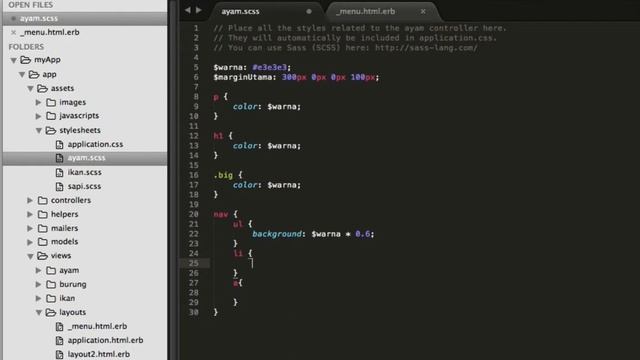The height and width of the screenshot is (360, 640).
Task: Click the _menu.html.erb file icon in layouts
Action: click(60, 327)
